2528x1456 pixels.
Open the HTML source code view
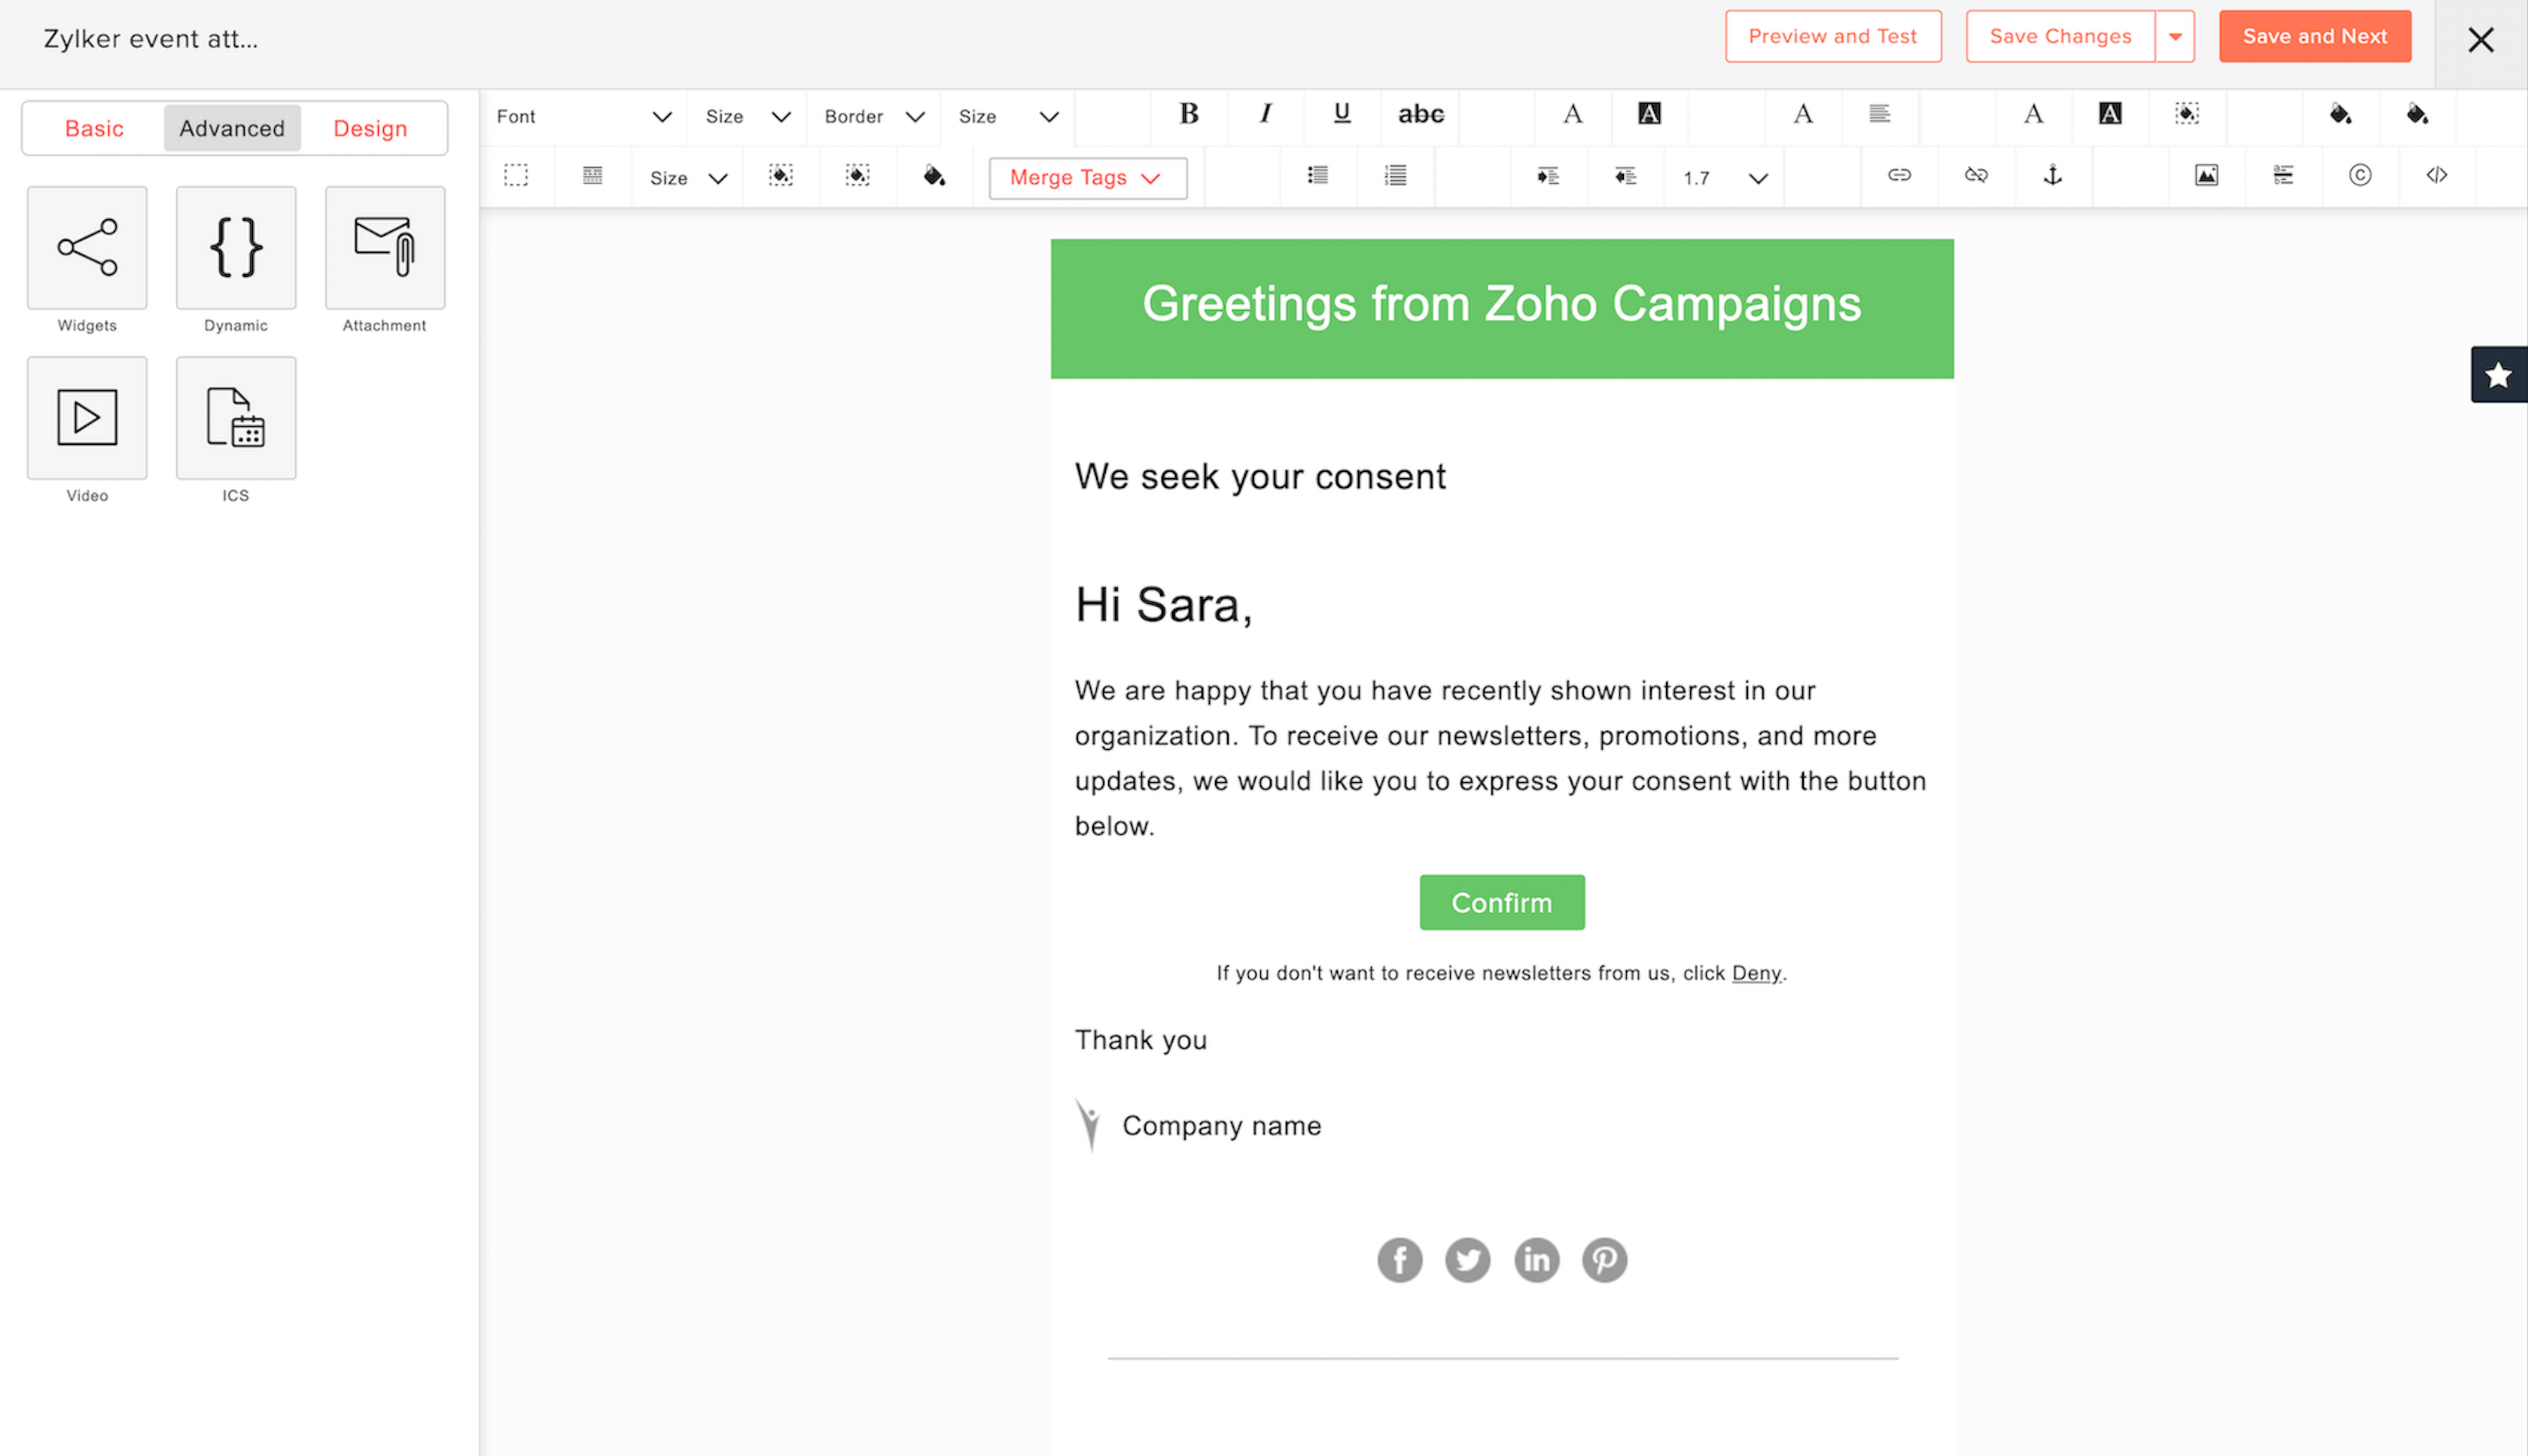[2436, 176]
